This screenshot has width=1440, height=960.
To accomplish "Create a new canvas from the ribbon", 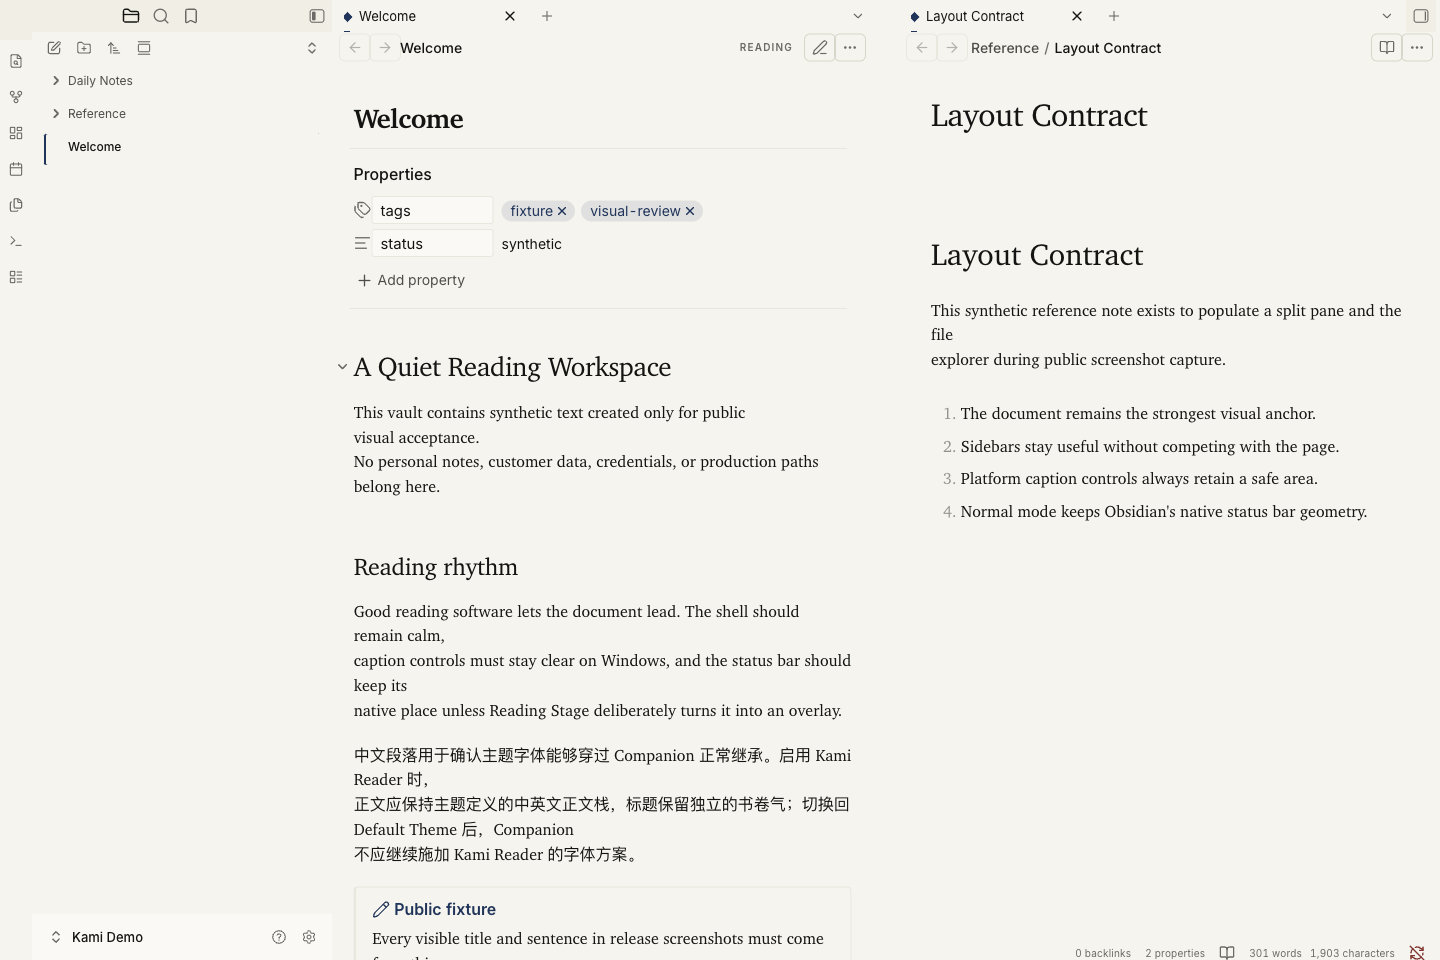I will pyautogui.click(x=16, y=133).
